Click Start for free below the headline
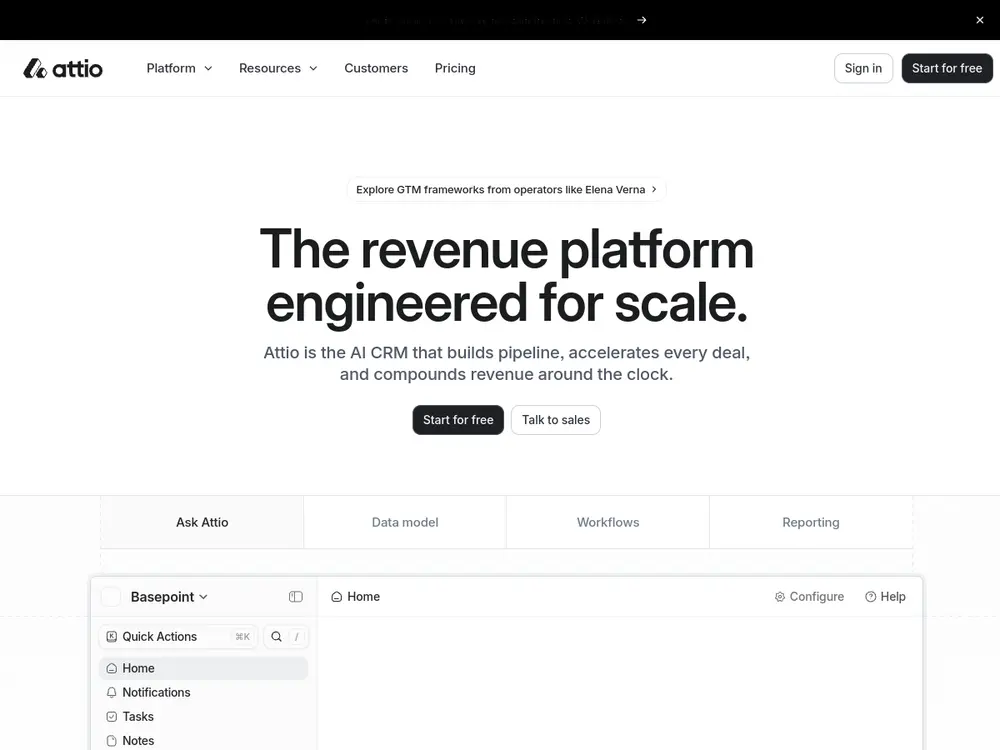Image resolution: width=1000 pixels, height=750 pixels. tap(458, 420)
